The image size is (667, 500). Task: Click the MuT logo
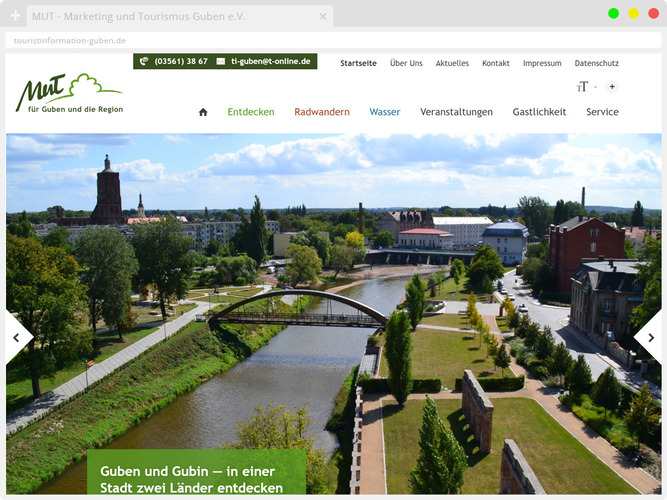click(69, 93)
